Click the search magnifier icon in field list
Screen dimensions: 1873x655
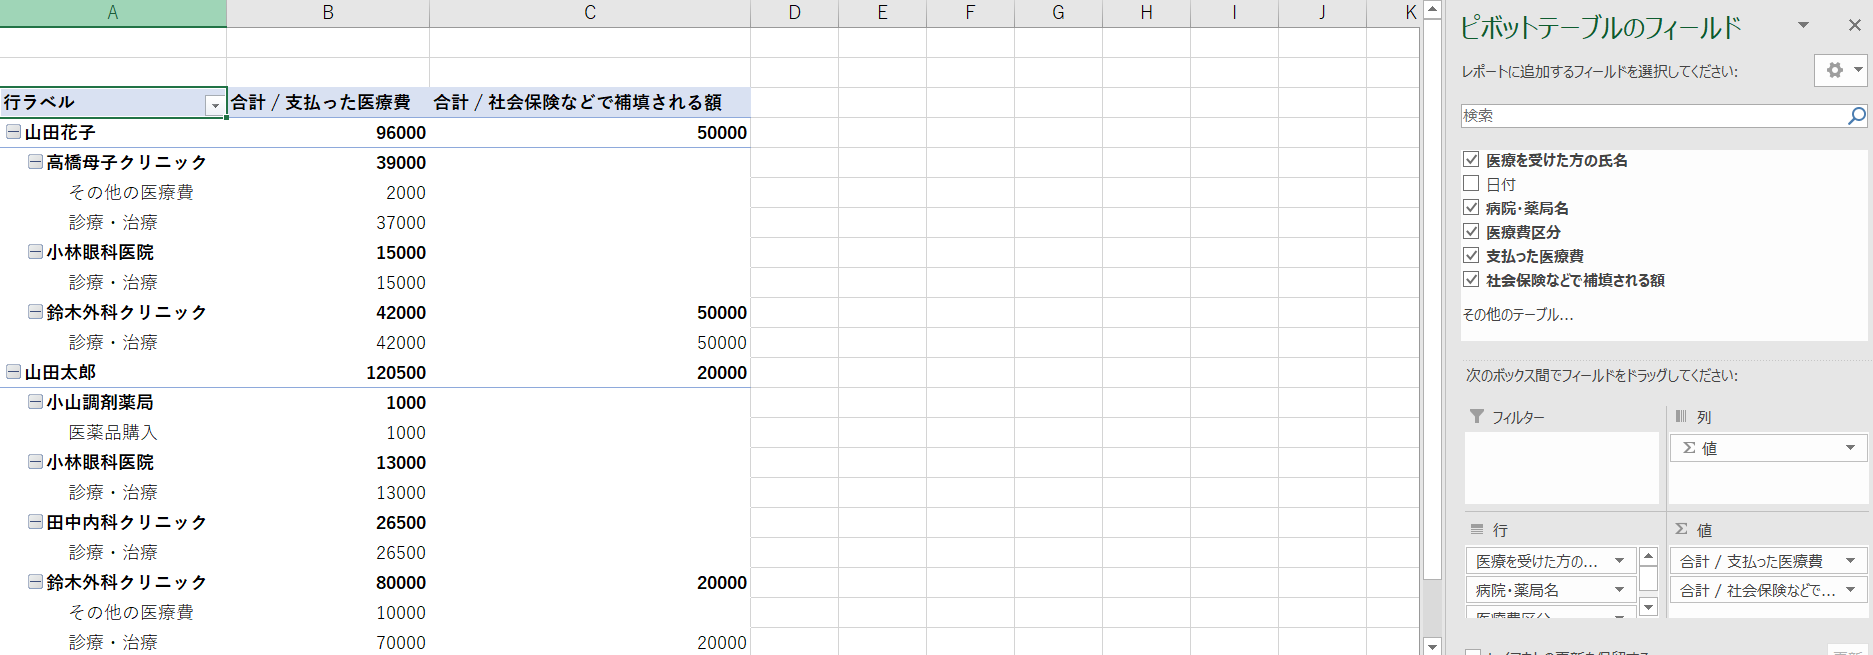coord(1856,116)
